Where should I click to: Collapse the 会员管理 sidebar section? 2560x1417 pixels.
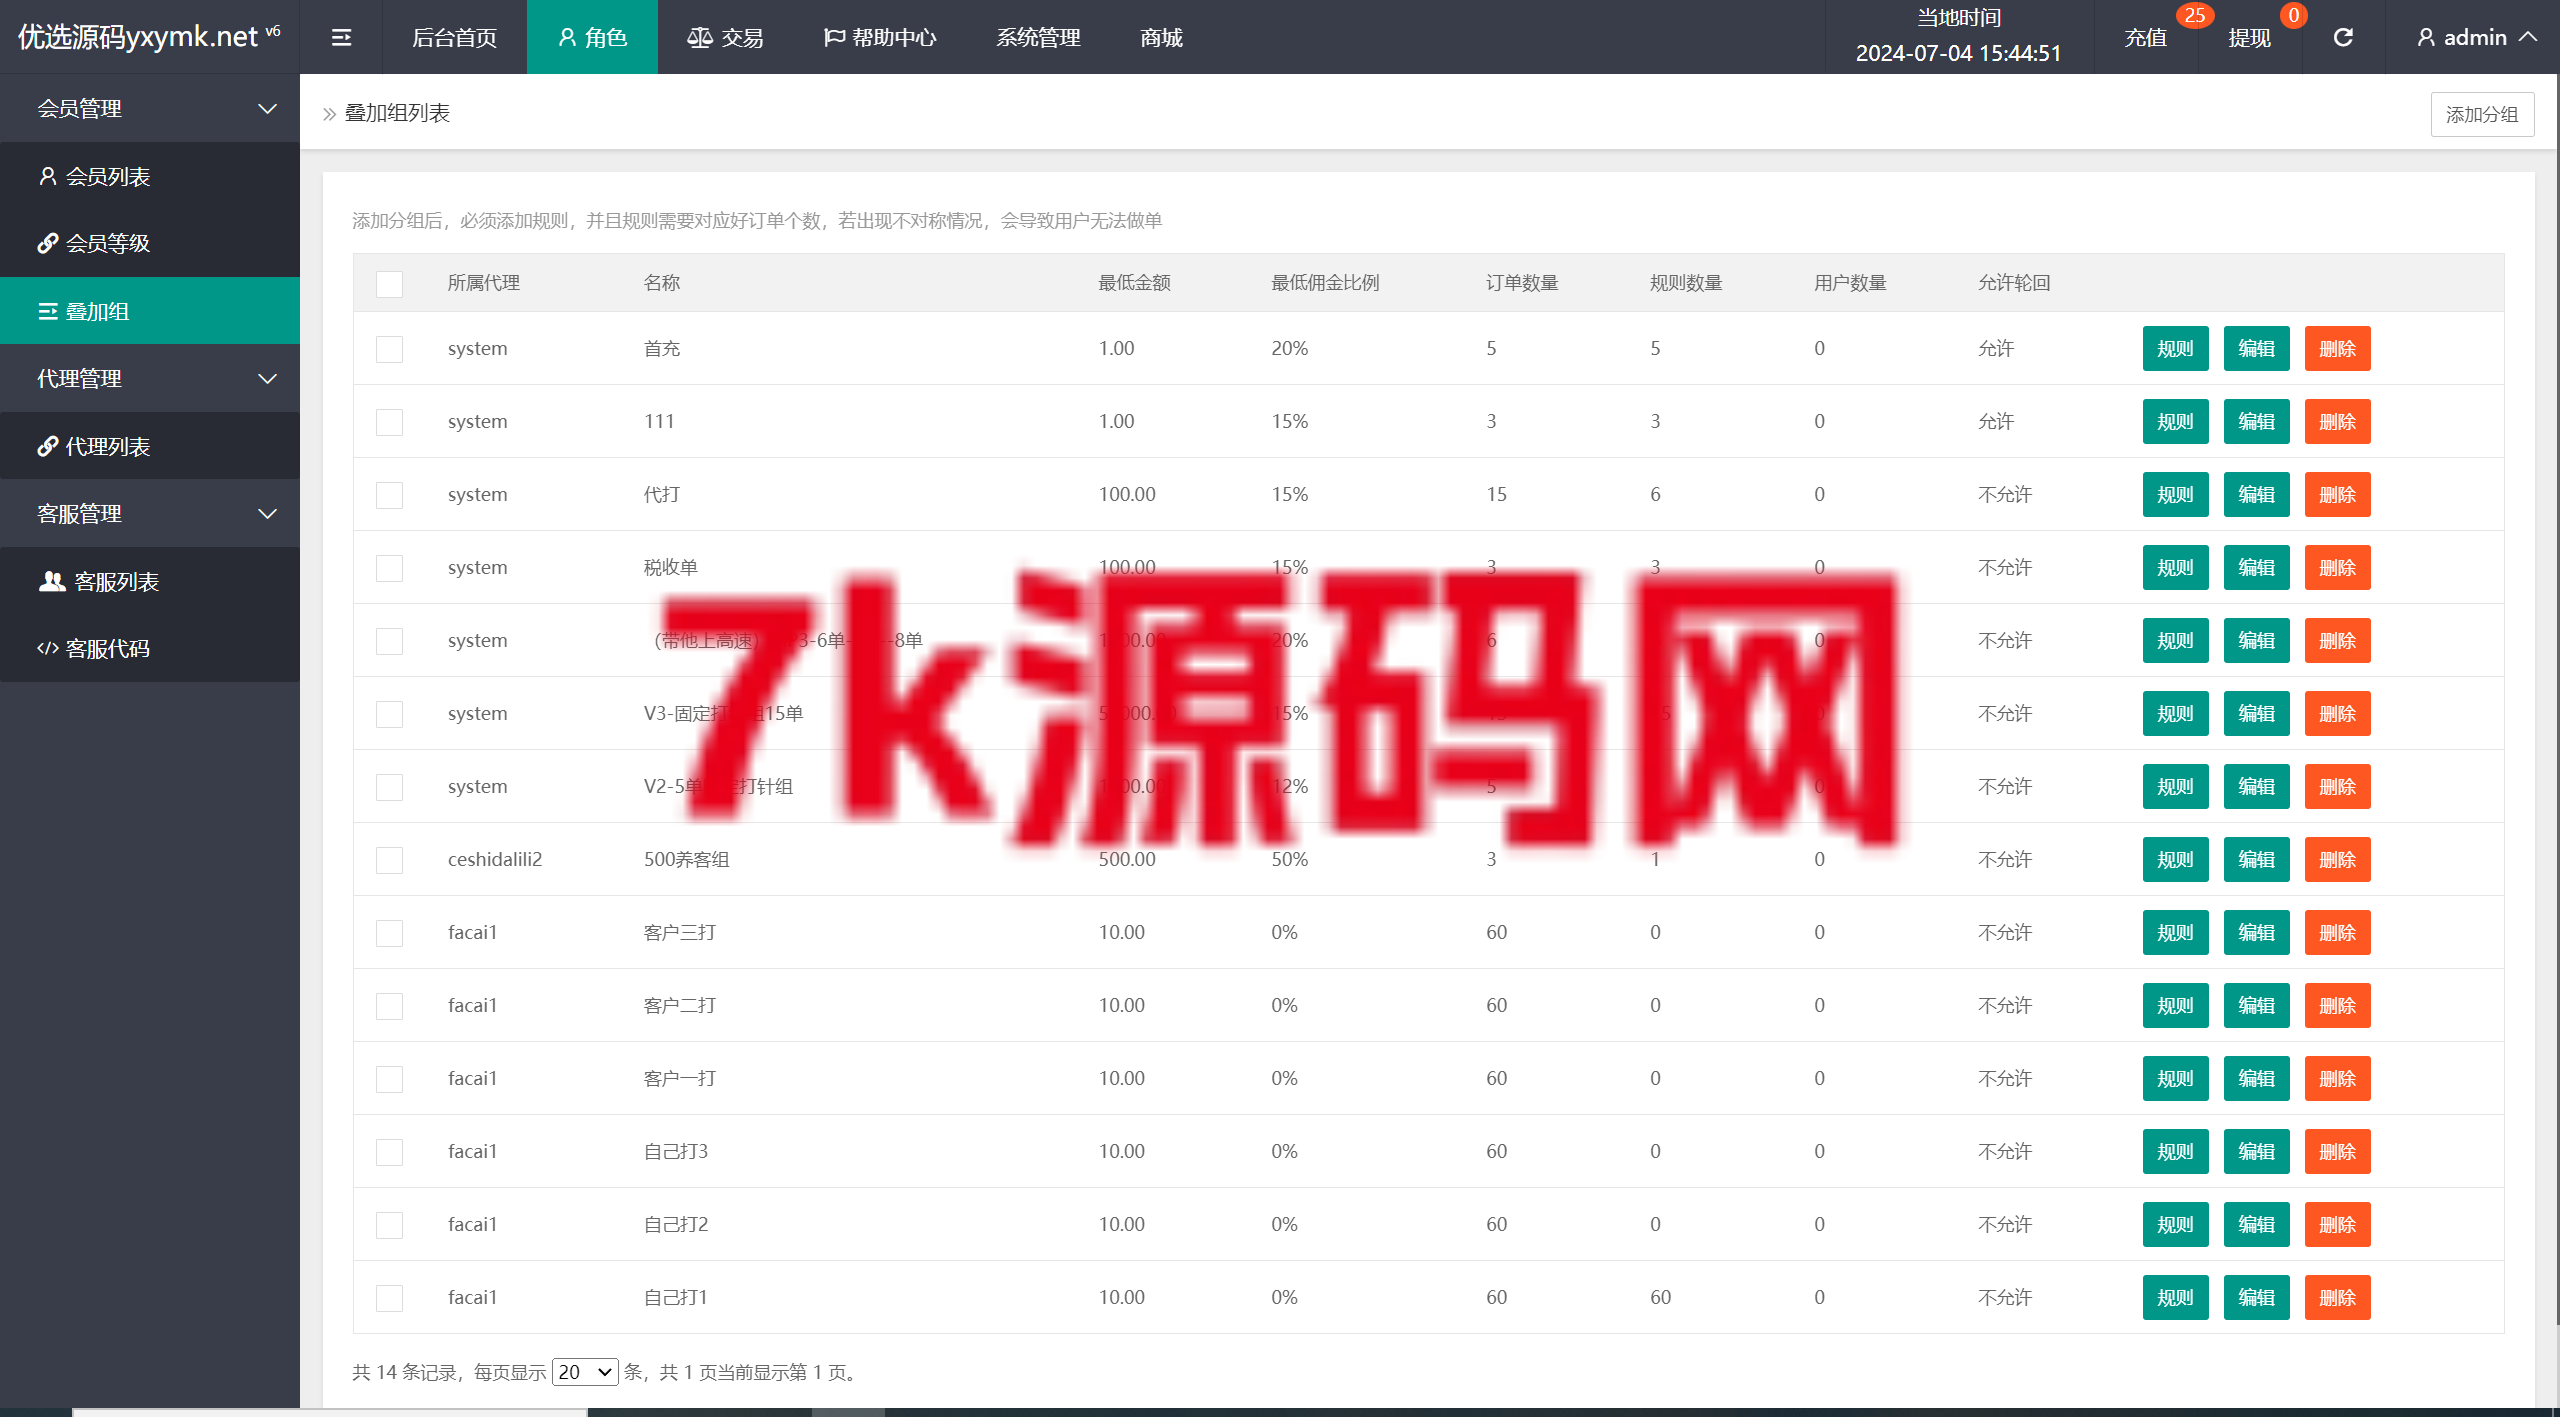coord(150,108)
